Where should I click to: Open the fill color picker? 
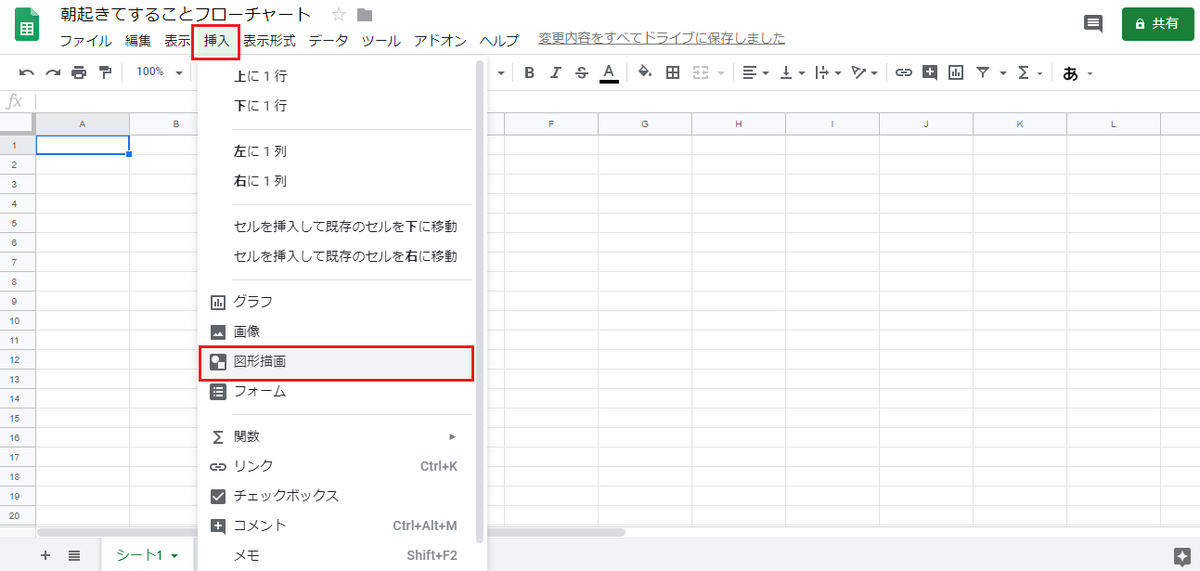[x=645, y=72]
